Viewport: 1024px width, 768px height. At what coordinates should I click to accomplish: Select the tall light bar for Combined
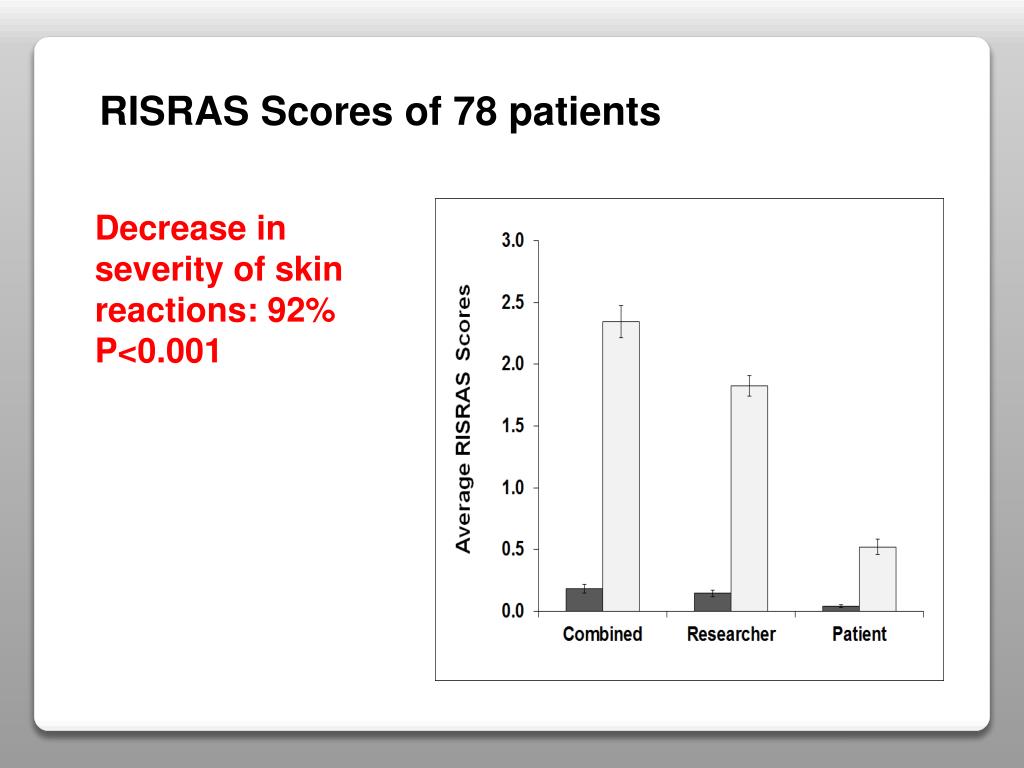[621, 466]
